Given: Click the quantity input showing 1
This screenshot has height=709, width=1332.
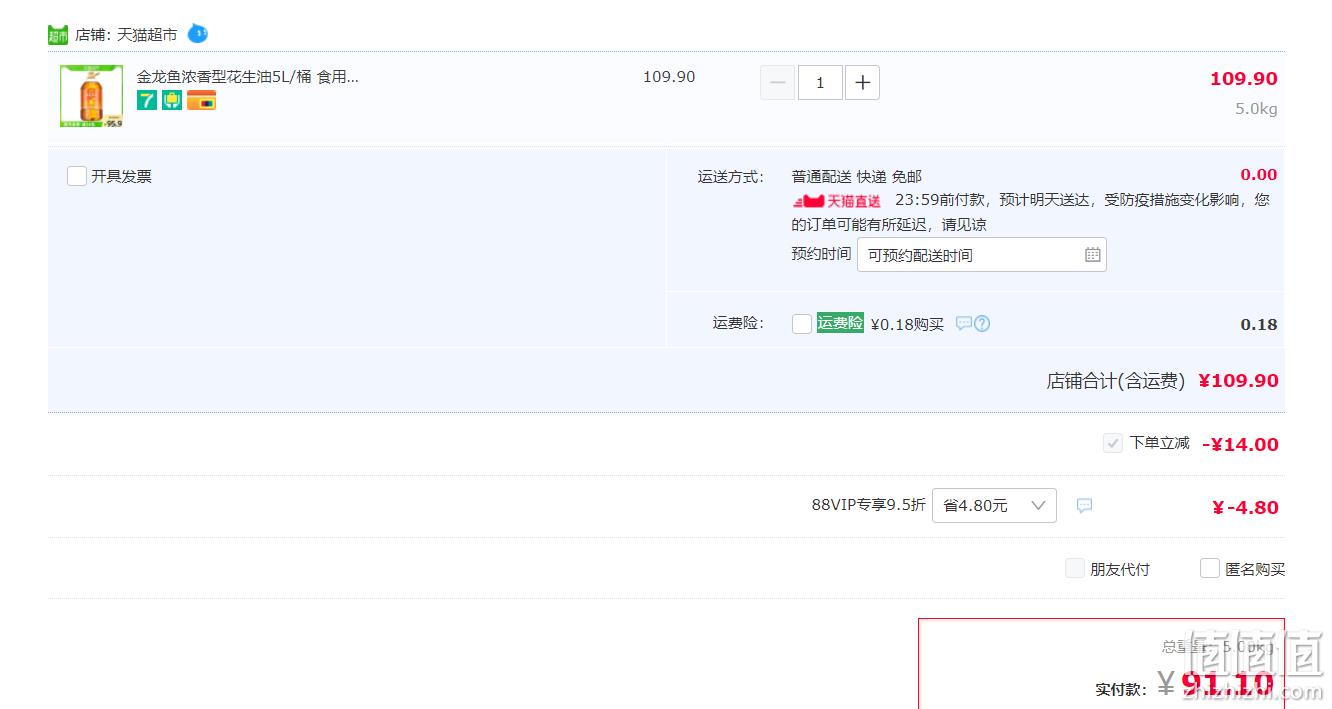Looking at the screenshot, I should (x=820, y=82).
